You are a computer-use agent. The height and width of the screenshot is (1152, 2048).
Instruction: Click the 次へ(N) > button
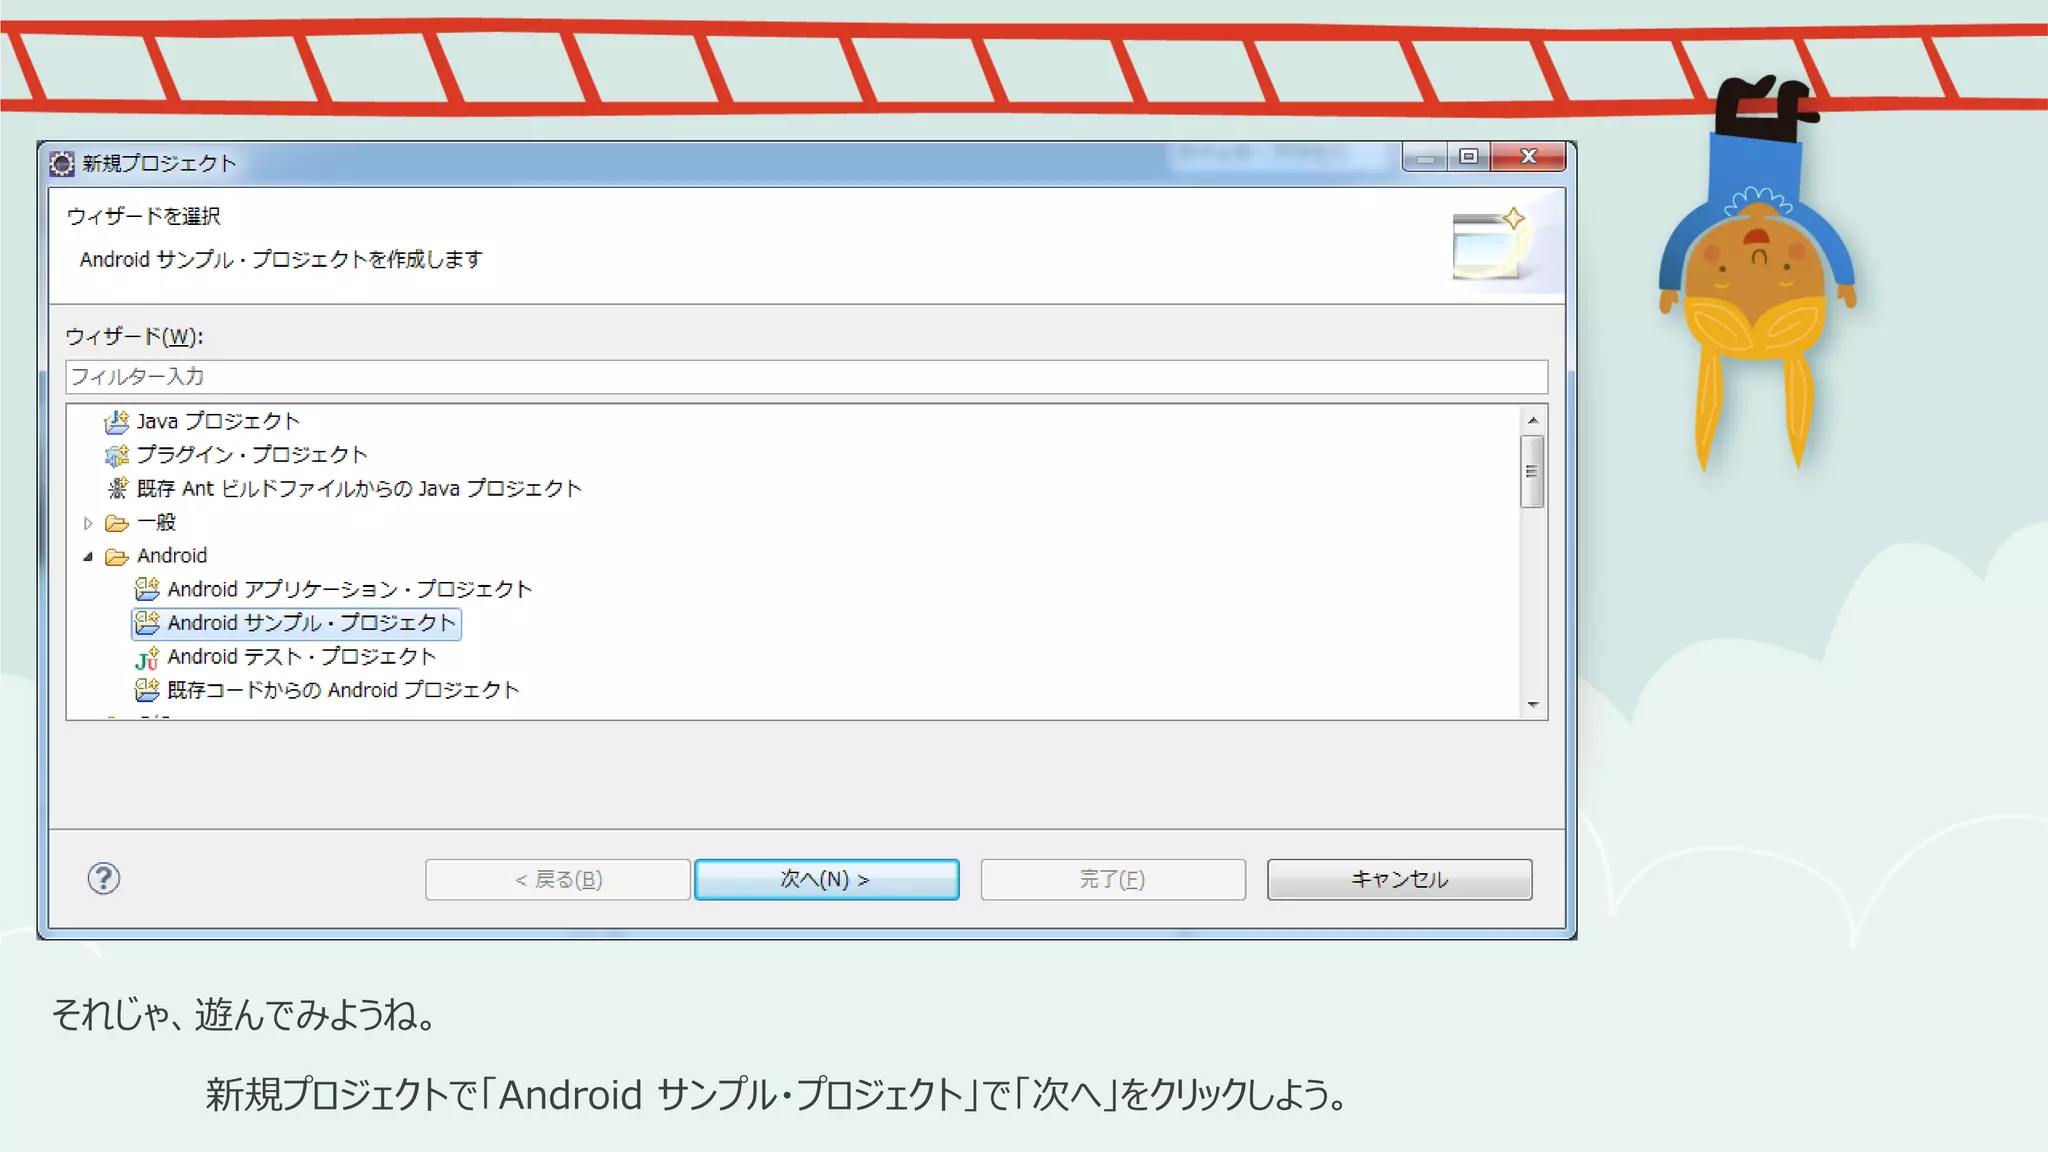(x=827, y=879)
